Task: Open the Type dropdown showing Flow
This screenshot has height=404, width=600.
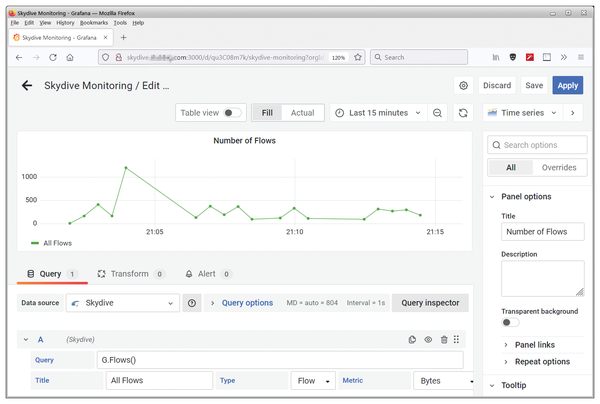Action: tap(313, 381)
